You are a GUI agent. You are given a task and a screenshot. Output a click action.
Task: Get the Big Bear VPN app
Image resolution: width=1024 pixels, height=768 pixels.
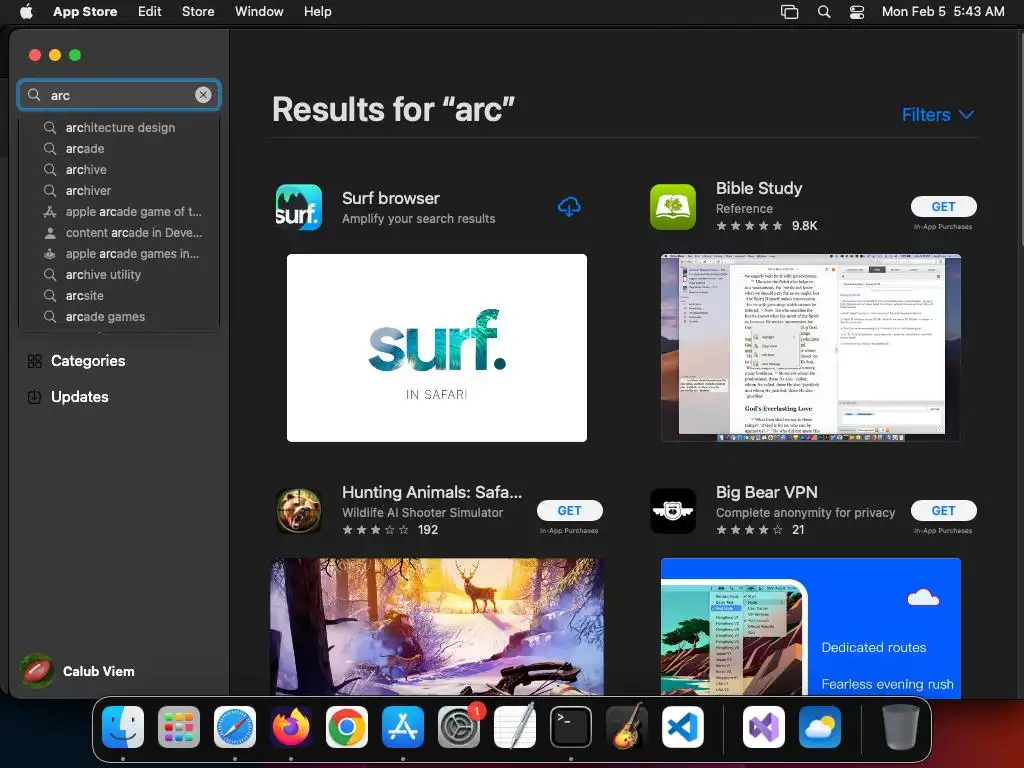[944, 511]
